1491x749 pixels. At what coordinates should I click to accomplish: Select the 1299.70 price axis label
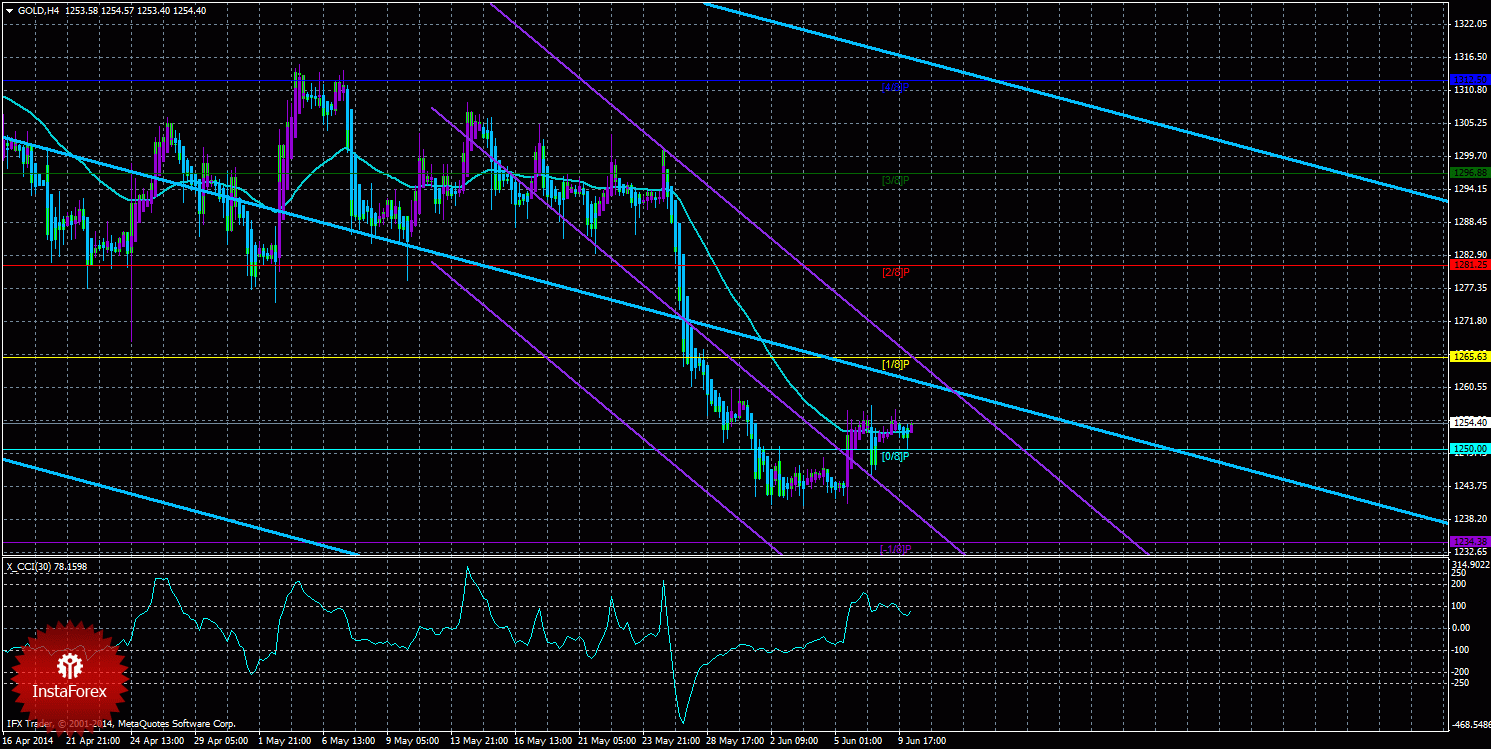[1471, 156]
